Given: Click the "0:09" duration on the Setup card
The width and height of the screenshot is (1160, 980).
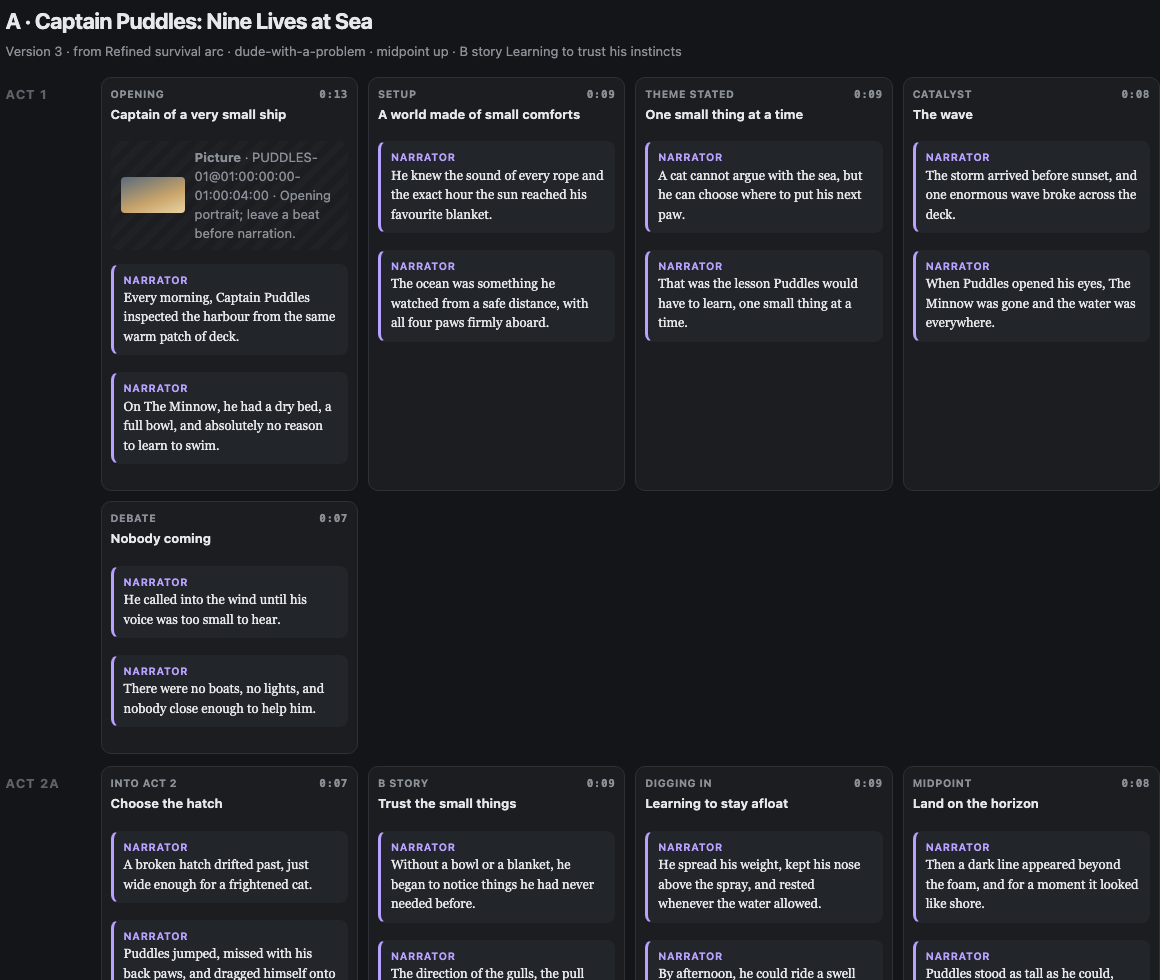Looking at the screenshot, I should (601, 95).
